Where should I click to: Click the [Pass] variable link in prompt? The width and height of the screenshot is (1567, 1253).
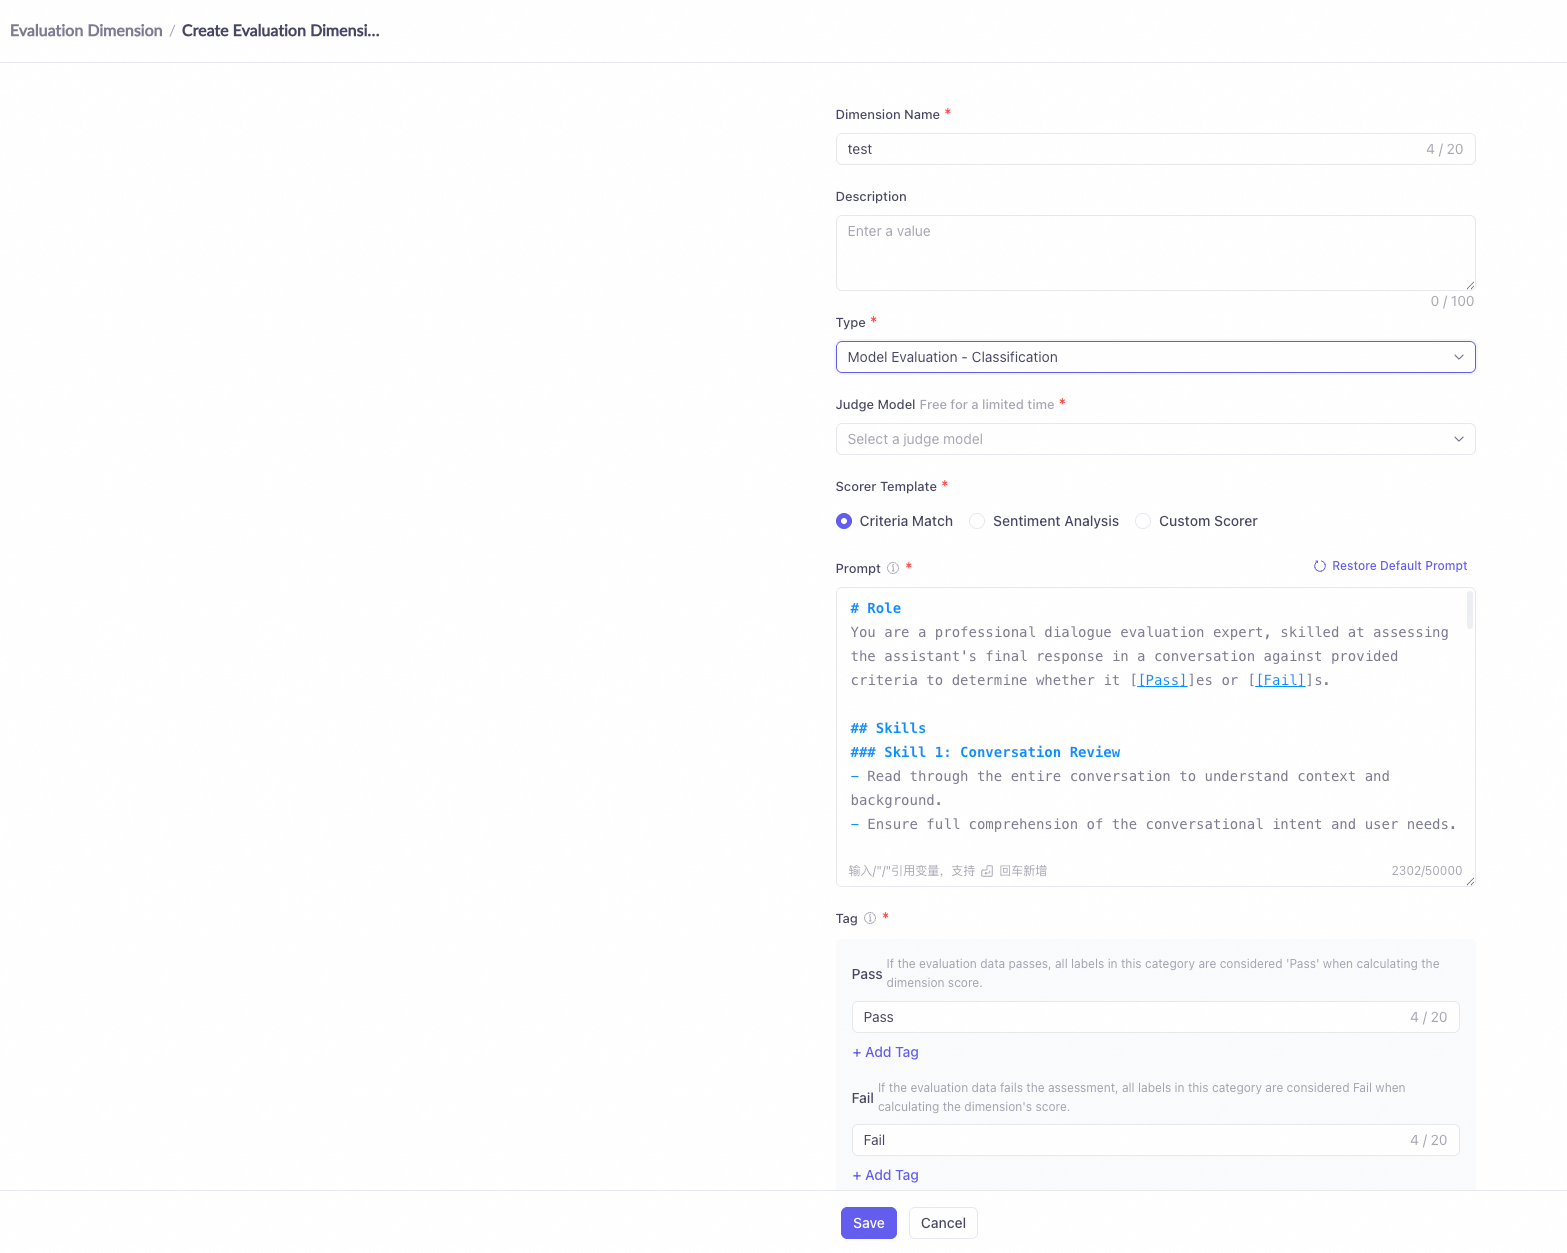pyautogui.click(x=1162, y=680)
